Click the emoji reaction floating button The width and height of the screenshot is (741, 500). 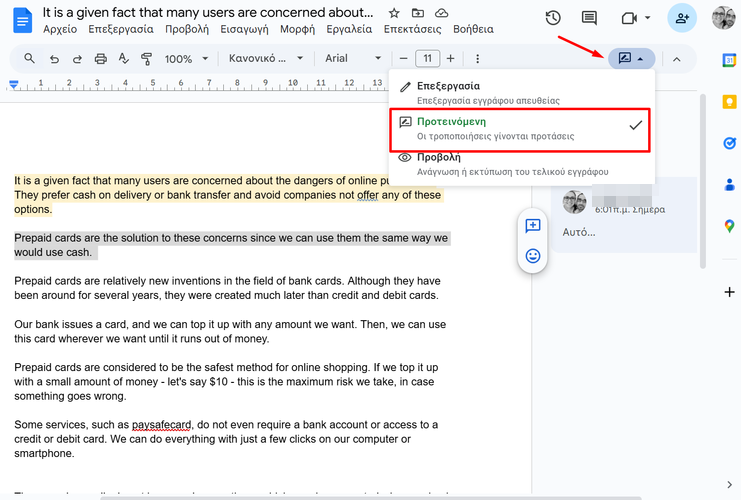coord(533,256)
